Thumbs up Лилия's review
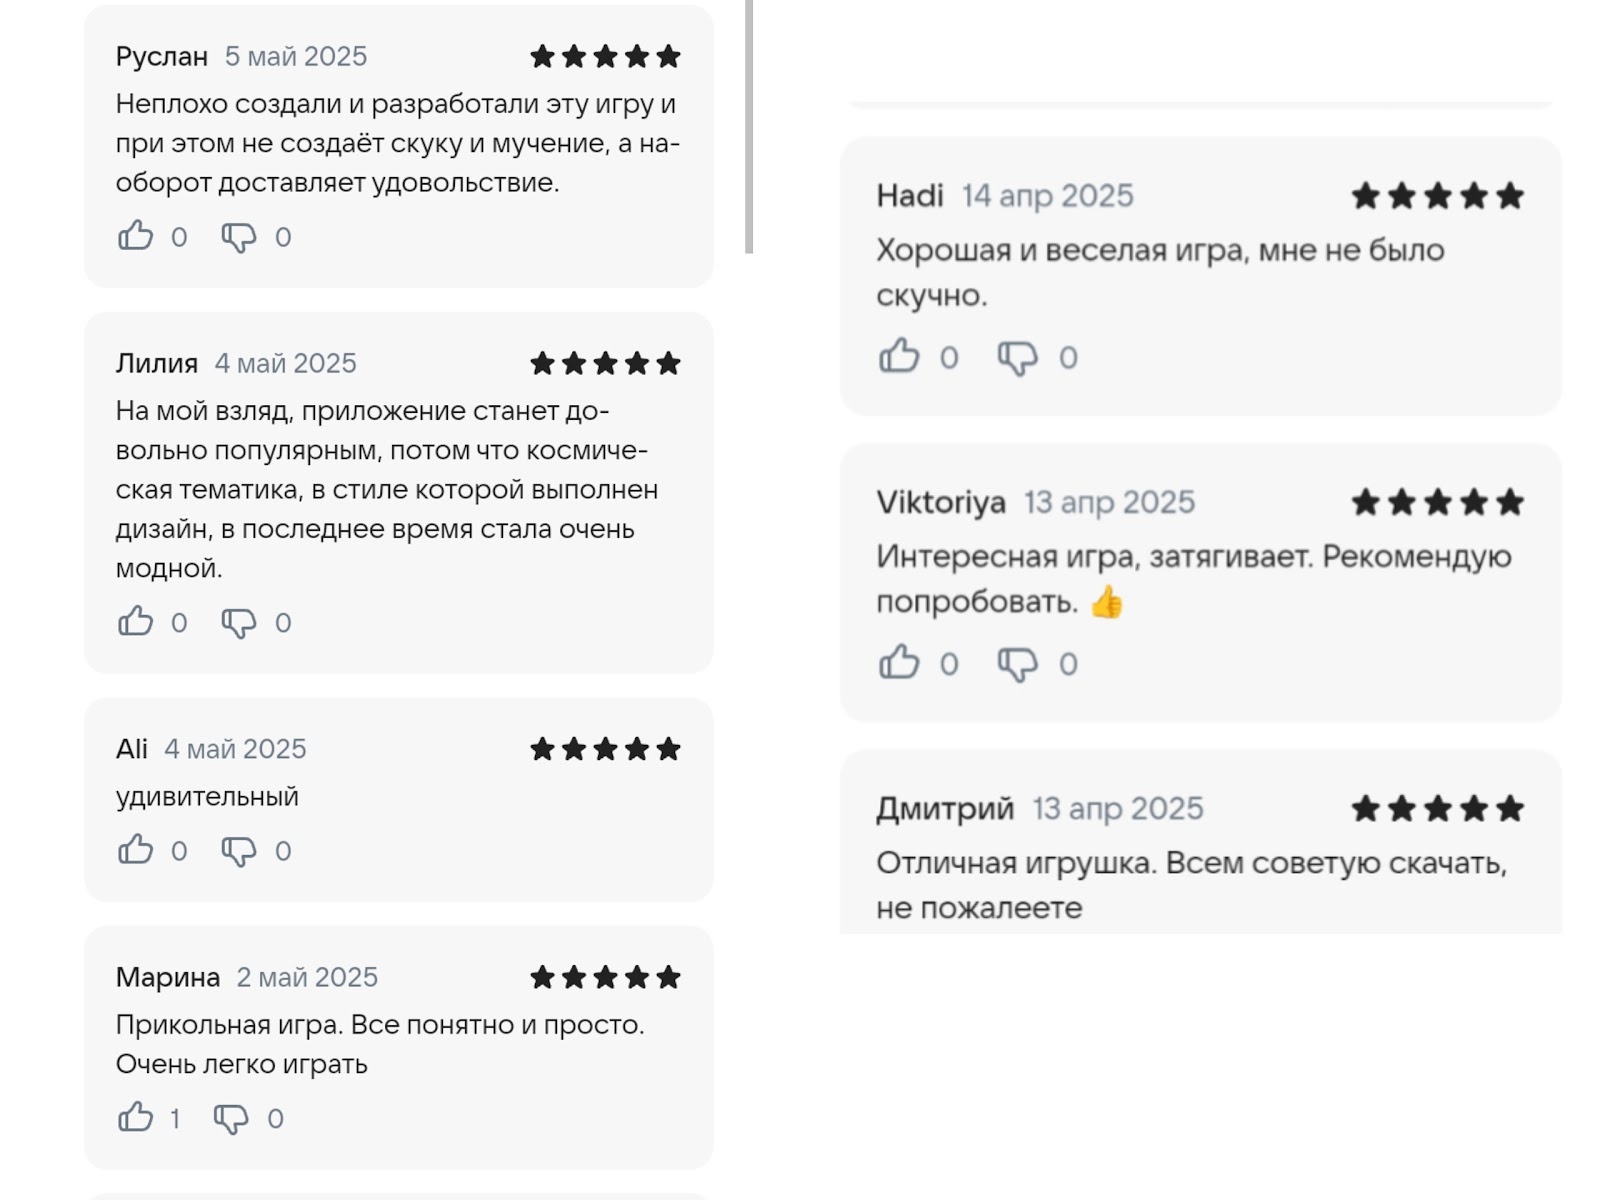Image resolution: width=1600 pixels, height=1200 pixels. 136,622
